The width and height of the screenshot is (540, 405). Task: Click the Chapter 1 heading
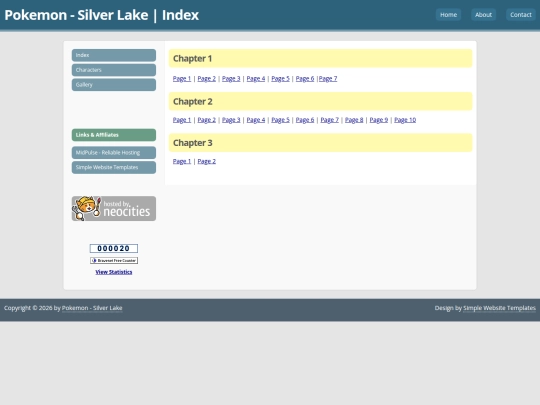click(320, 58)
